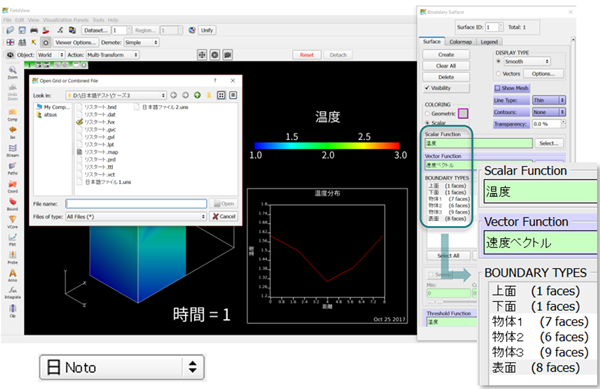Open the Visualization Panels menu
This screenshot has width=600, height=389.
click(x=65, y=20)
